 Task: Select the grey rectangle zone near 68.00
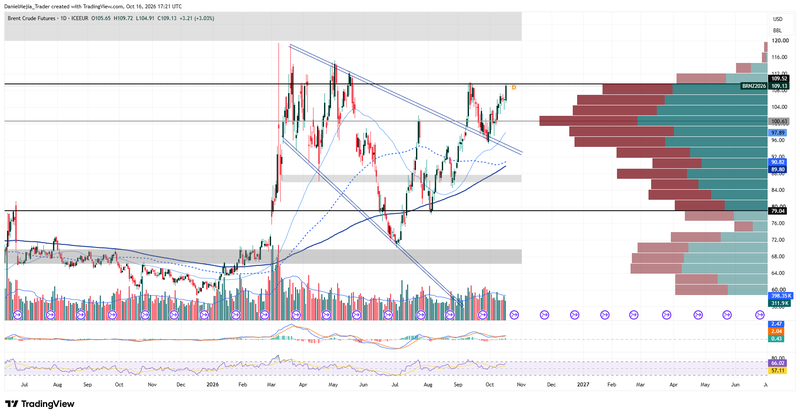point(263,256)
